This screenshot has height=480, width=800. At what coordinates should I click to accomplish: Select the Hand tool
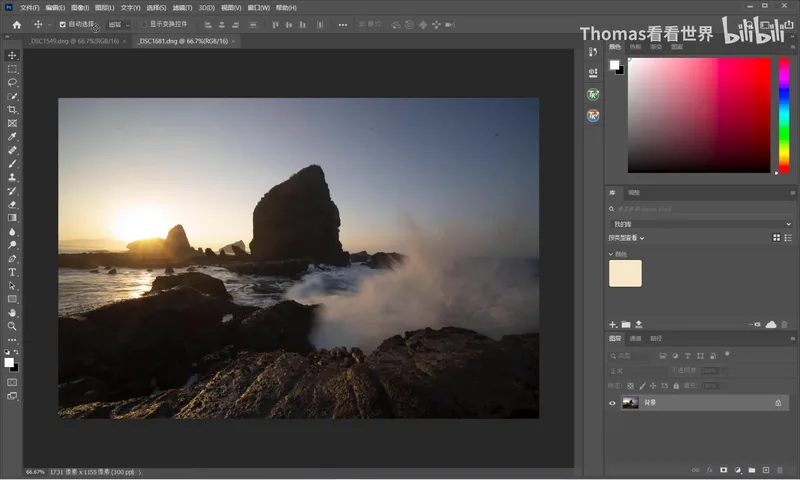[x=12, y=313]
